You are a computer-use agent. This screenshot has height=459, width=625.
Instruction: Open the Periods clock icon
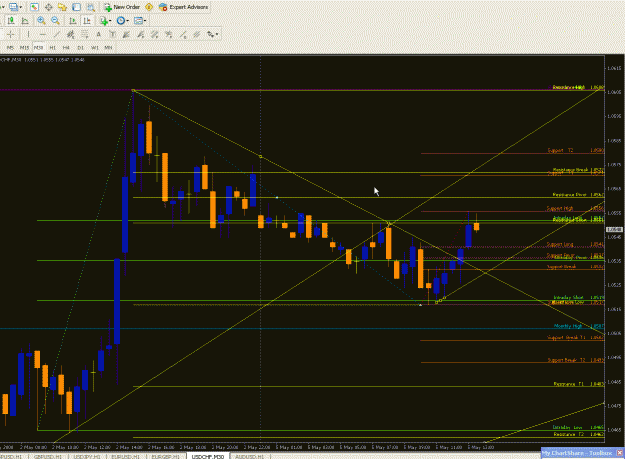point(121,21)
